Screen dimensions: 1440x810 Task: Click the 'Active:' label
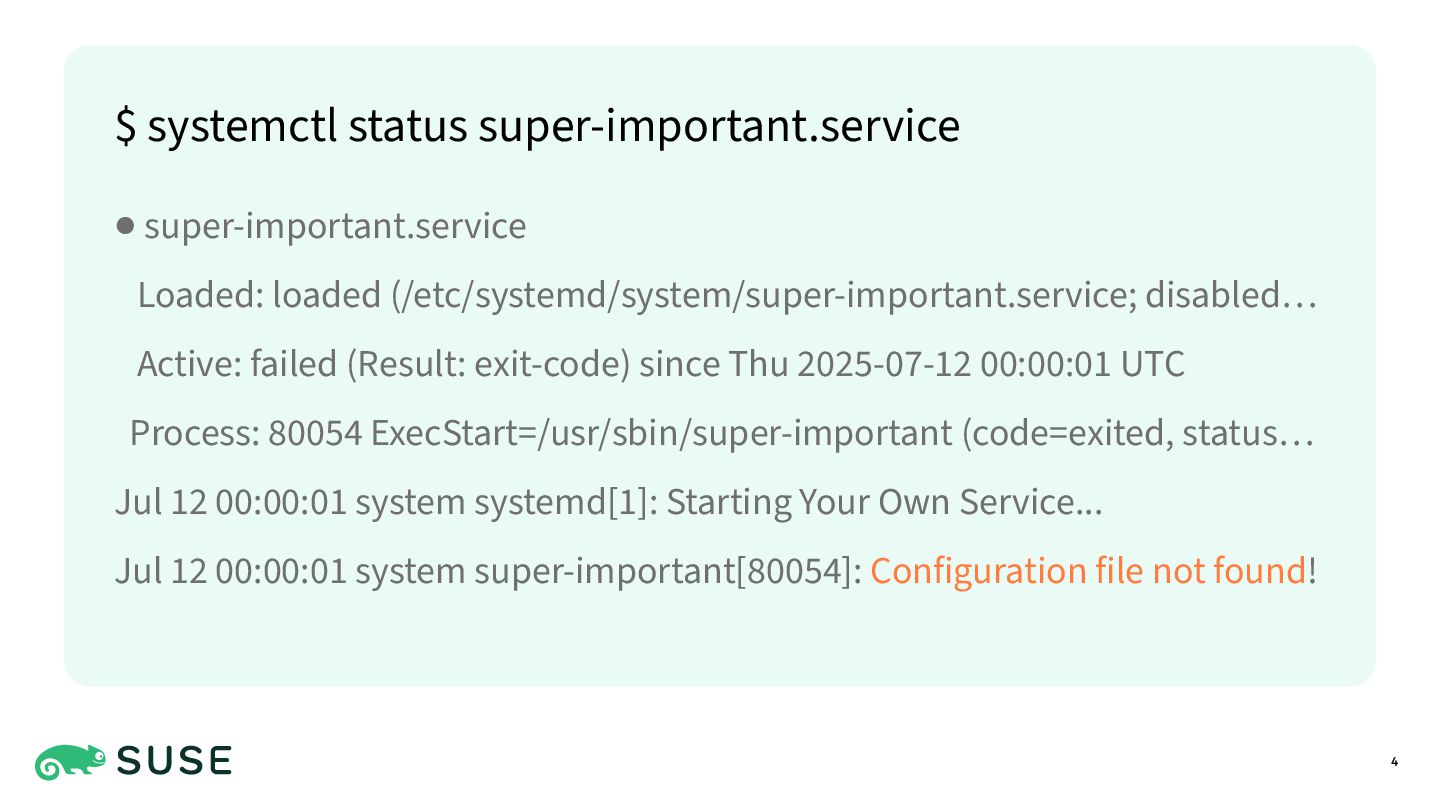pos(190,364)
